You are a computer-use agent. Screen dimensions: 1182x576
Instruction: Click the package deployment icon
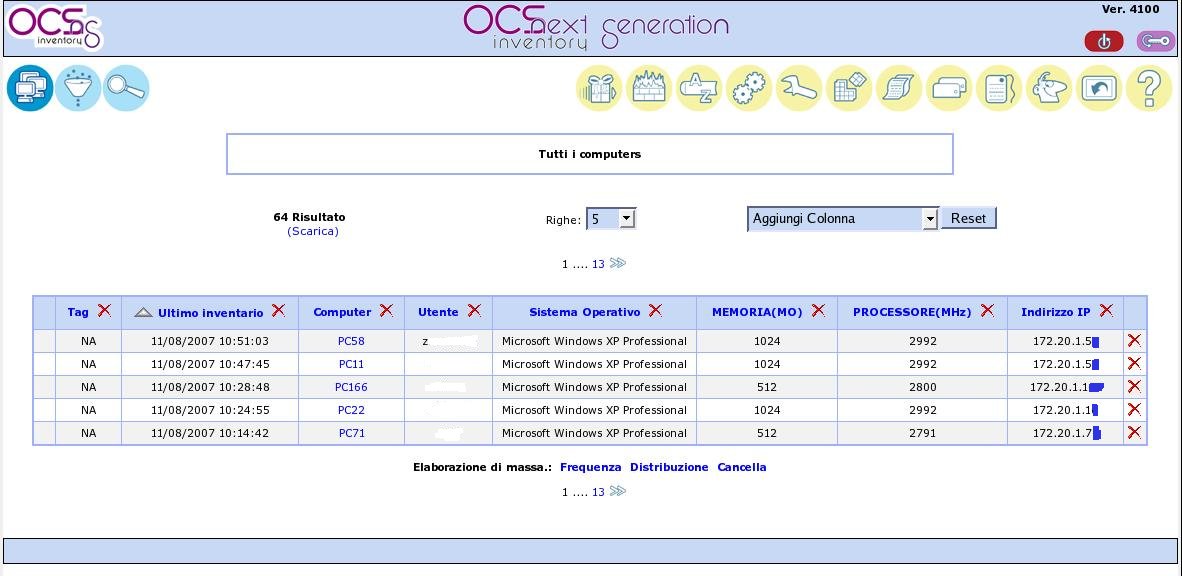pos(598,88)
